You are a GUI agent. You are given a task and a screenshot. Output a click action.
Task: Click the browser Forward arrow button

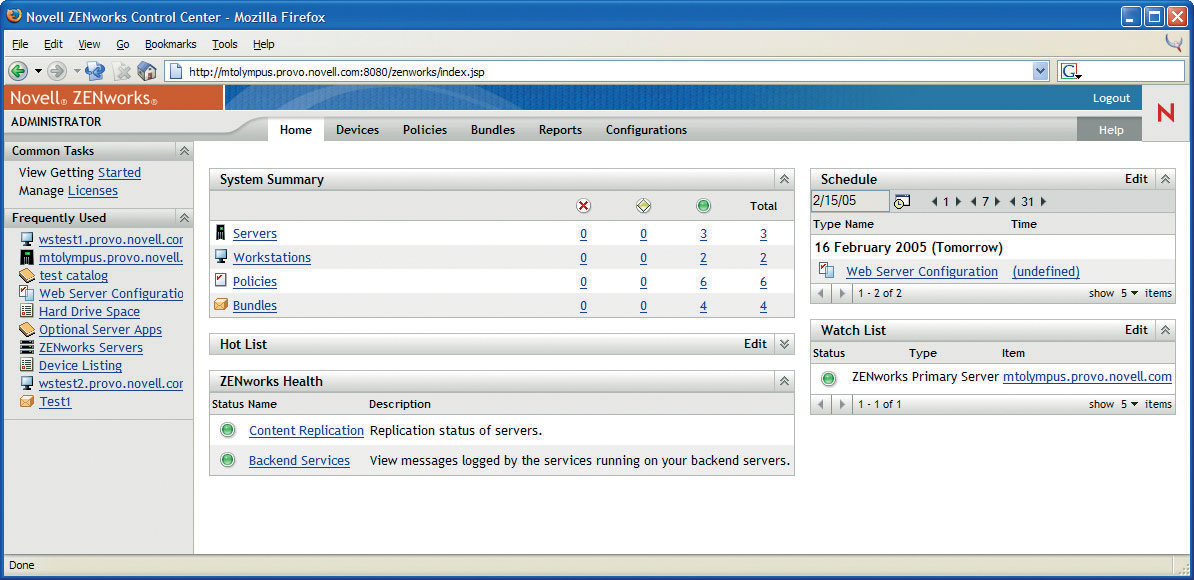pos(56,72)
